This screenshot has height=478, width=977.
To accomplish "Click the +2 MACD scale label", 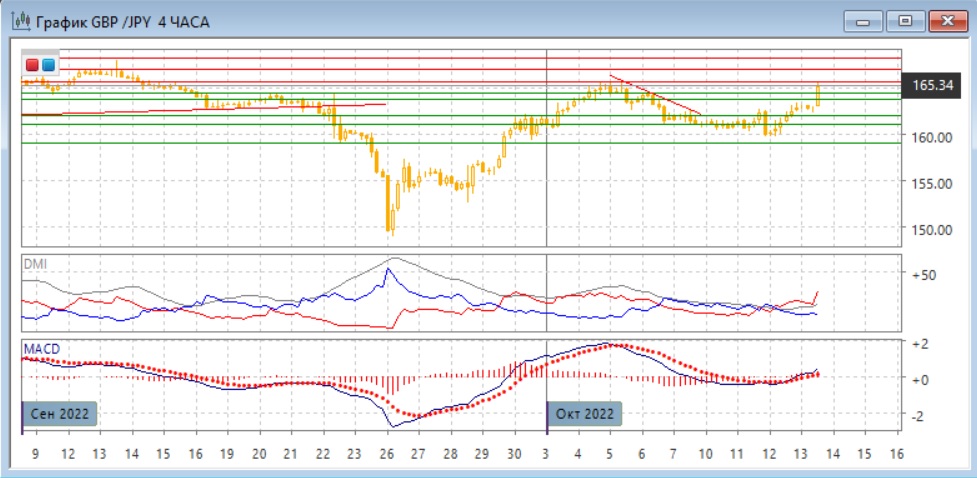I will (920, 343).
